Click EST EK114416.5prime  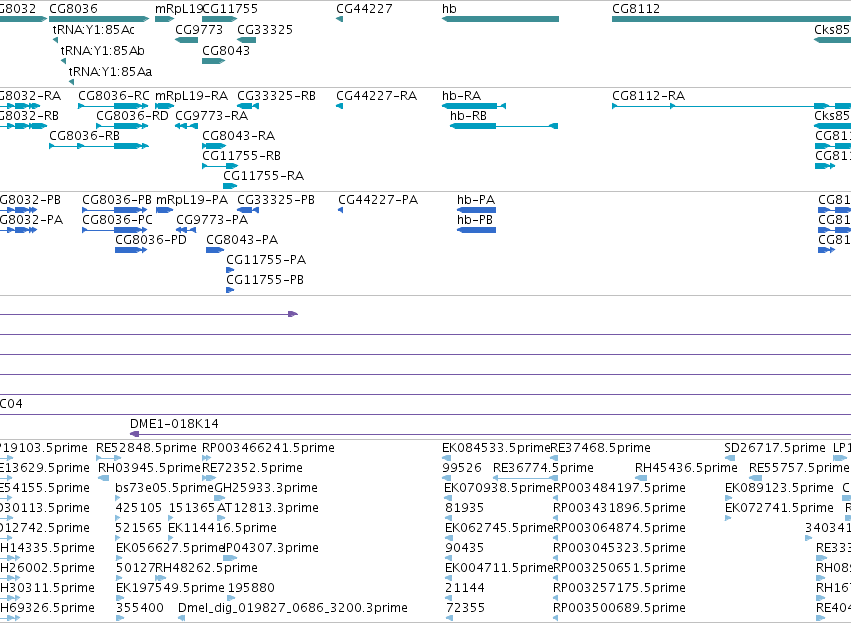tap(223, 527)
